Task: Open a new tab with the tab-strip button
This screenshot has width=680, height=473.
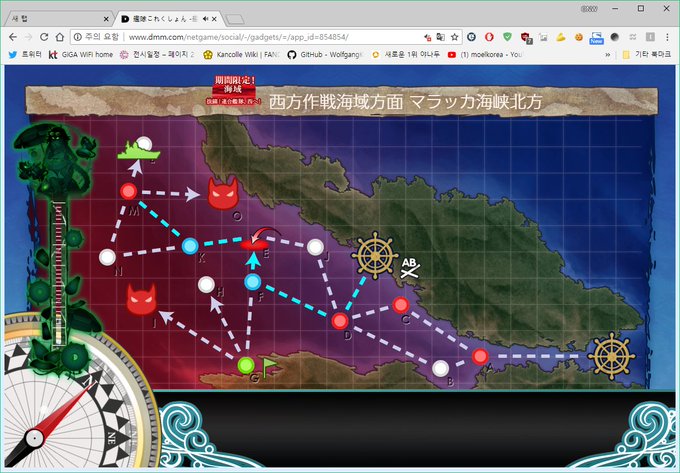Action: click(x=235, y=20)
